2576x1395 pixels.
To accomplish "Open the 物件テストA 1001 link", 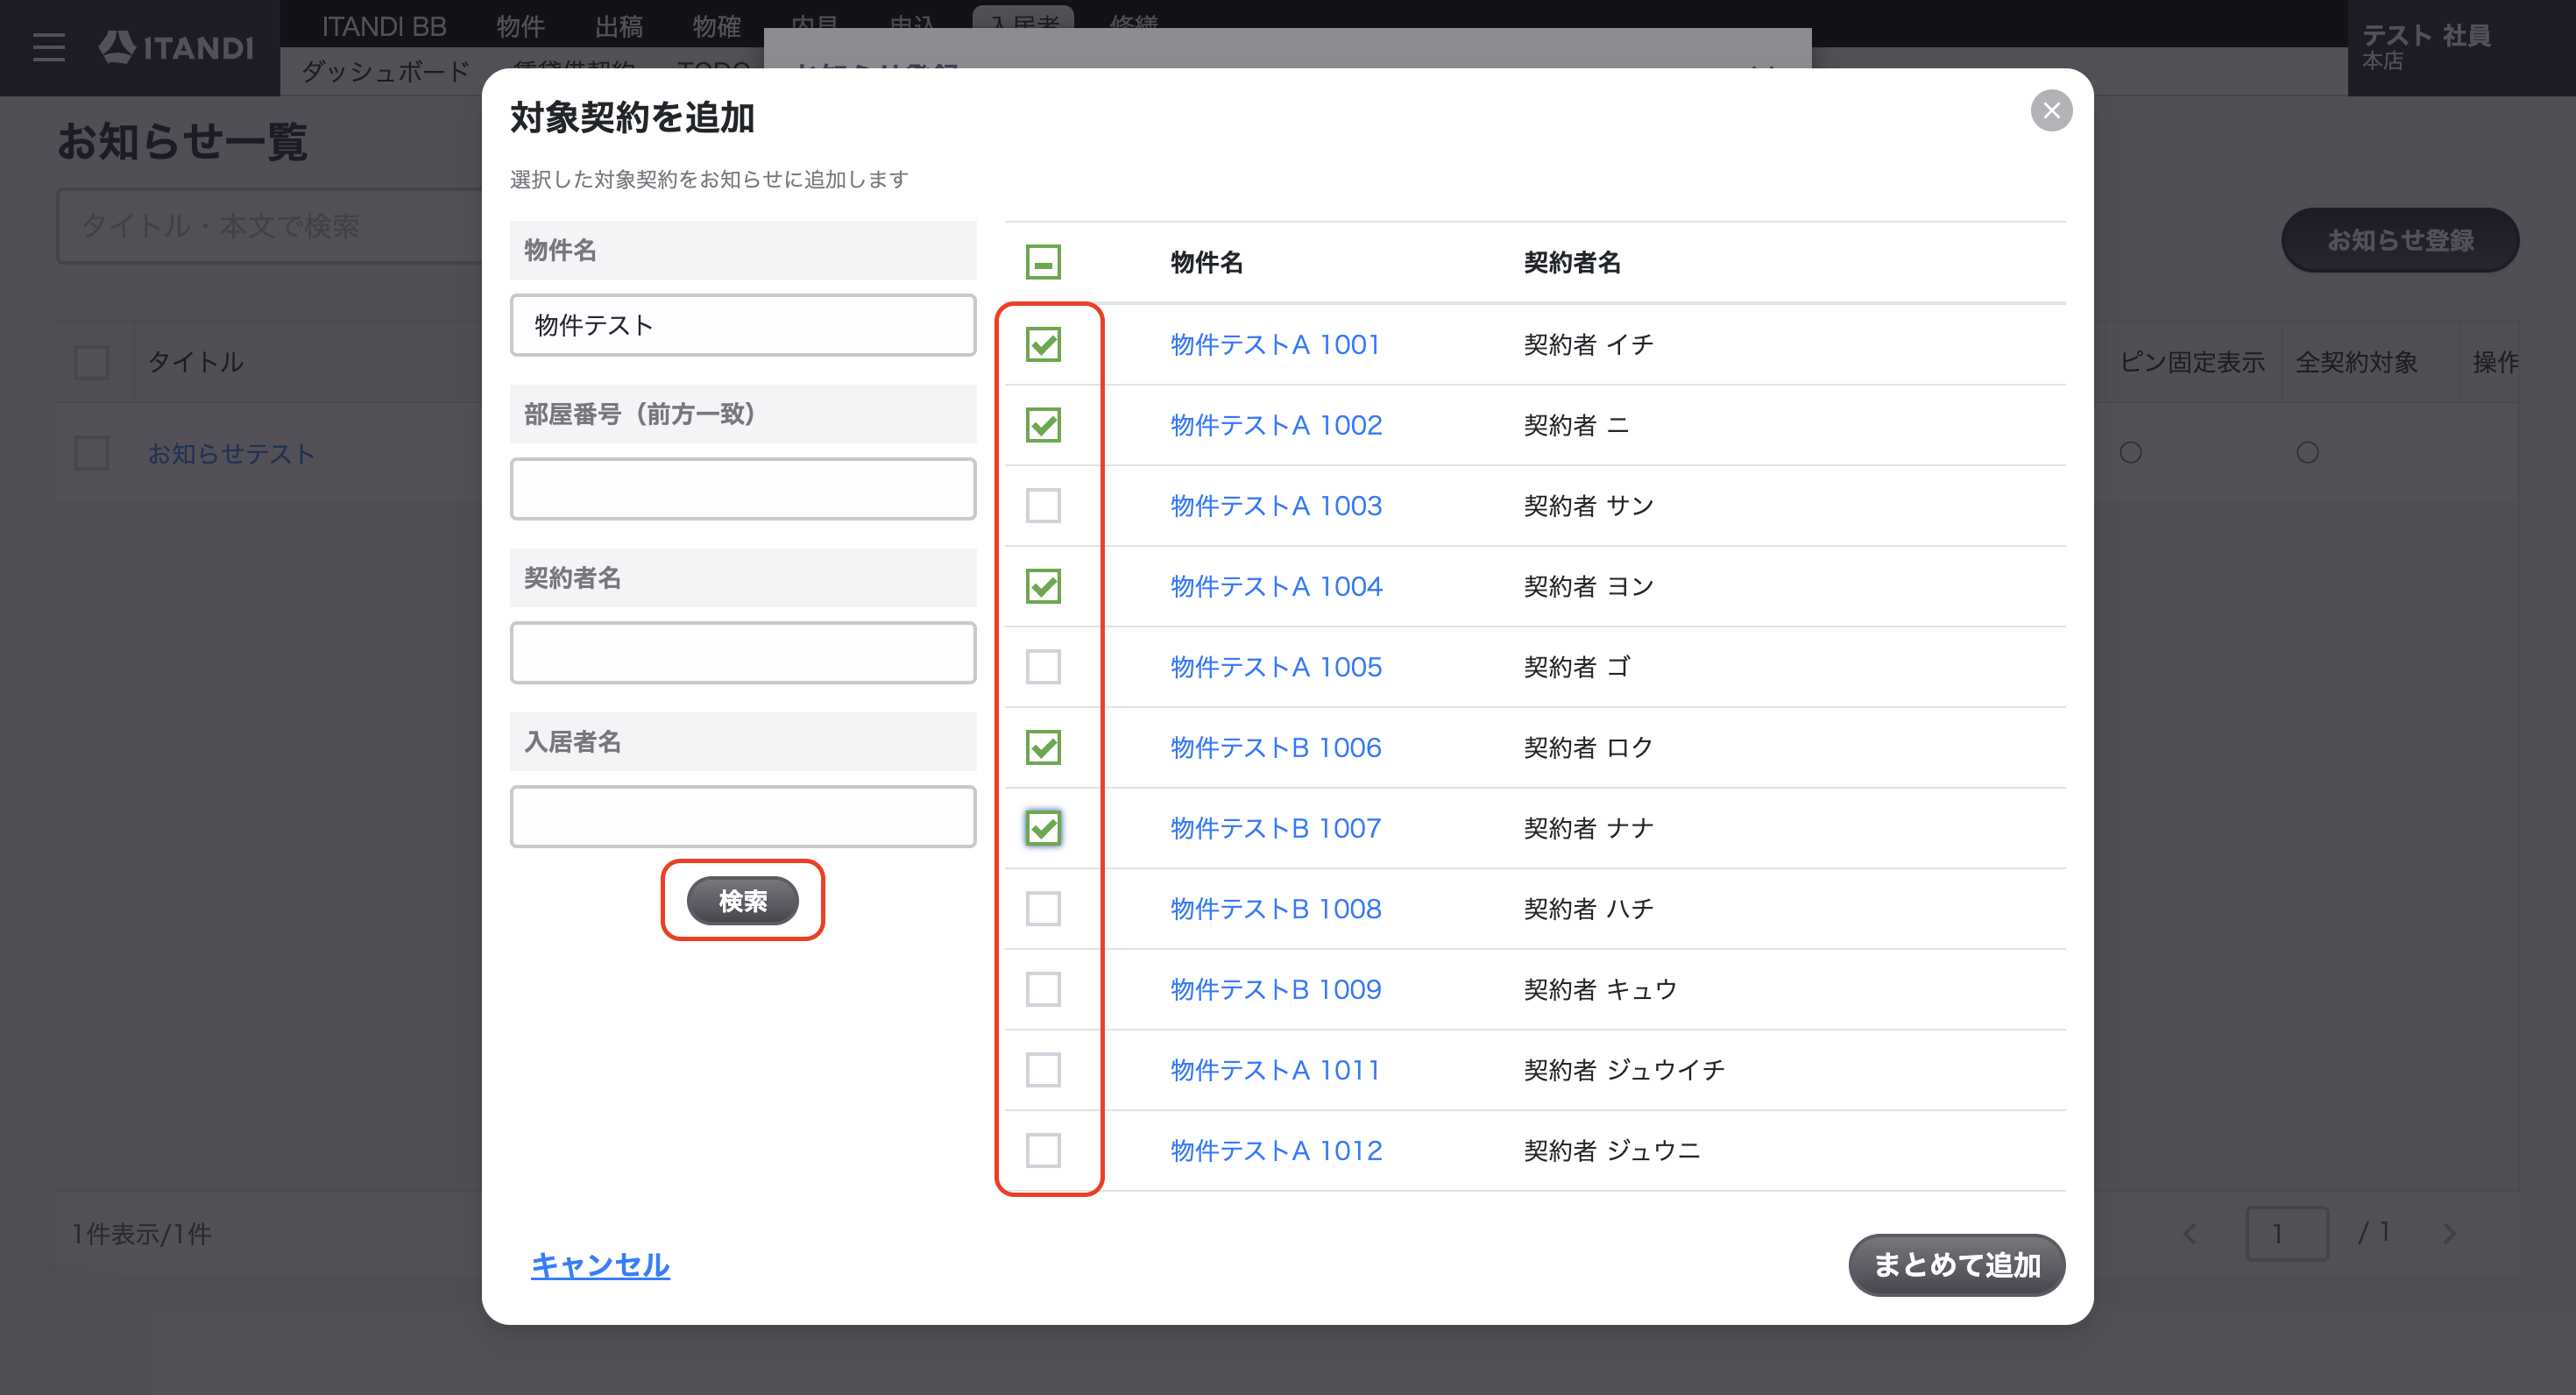I will (x=1275, y=344).
